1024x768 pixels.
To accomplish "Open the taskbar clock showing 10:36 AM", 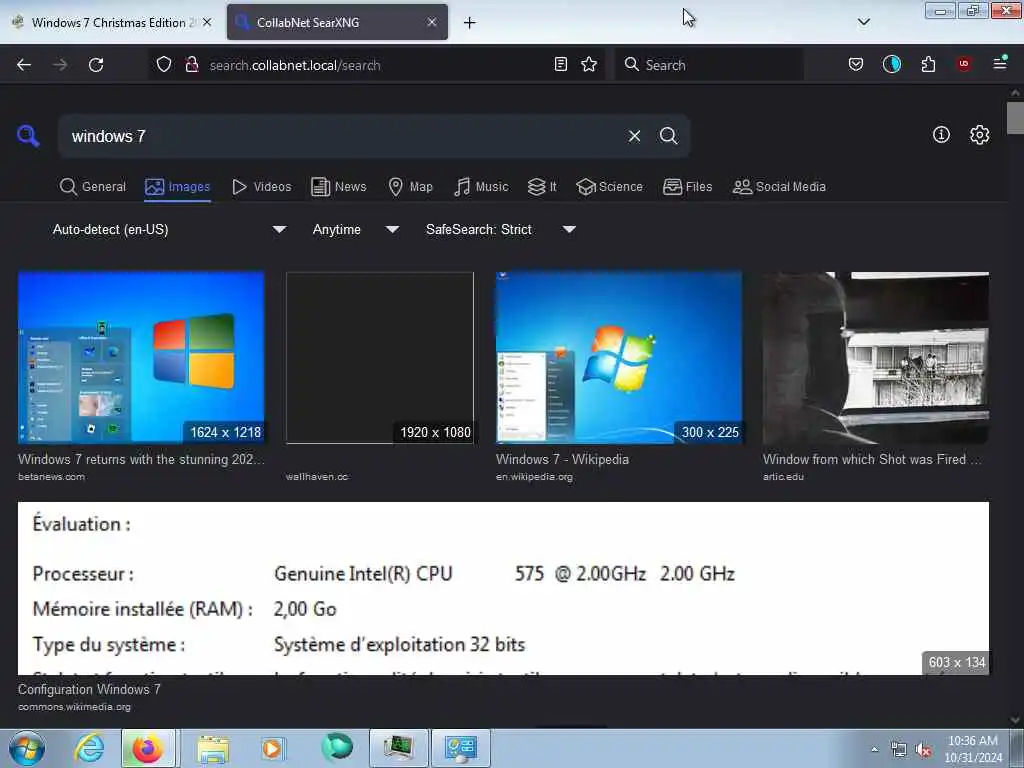I will (x=973, y=749).
